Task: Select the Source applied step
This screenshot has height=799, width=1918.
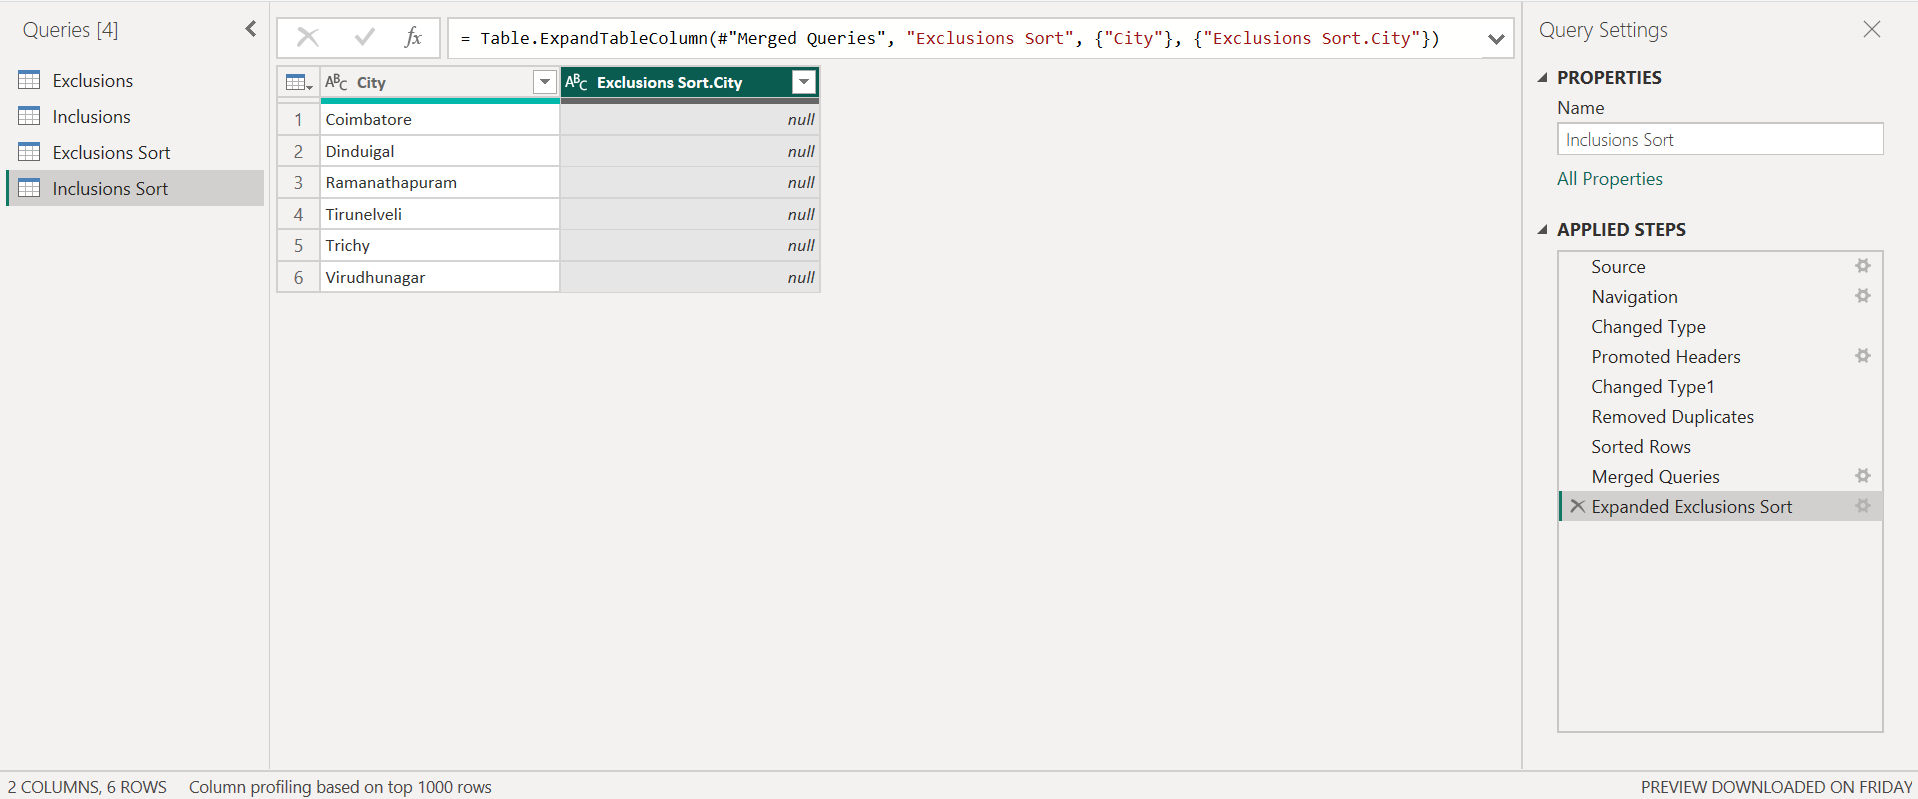Action: 1720,267
